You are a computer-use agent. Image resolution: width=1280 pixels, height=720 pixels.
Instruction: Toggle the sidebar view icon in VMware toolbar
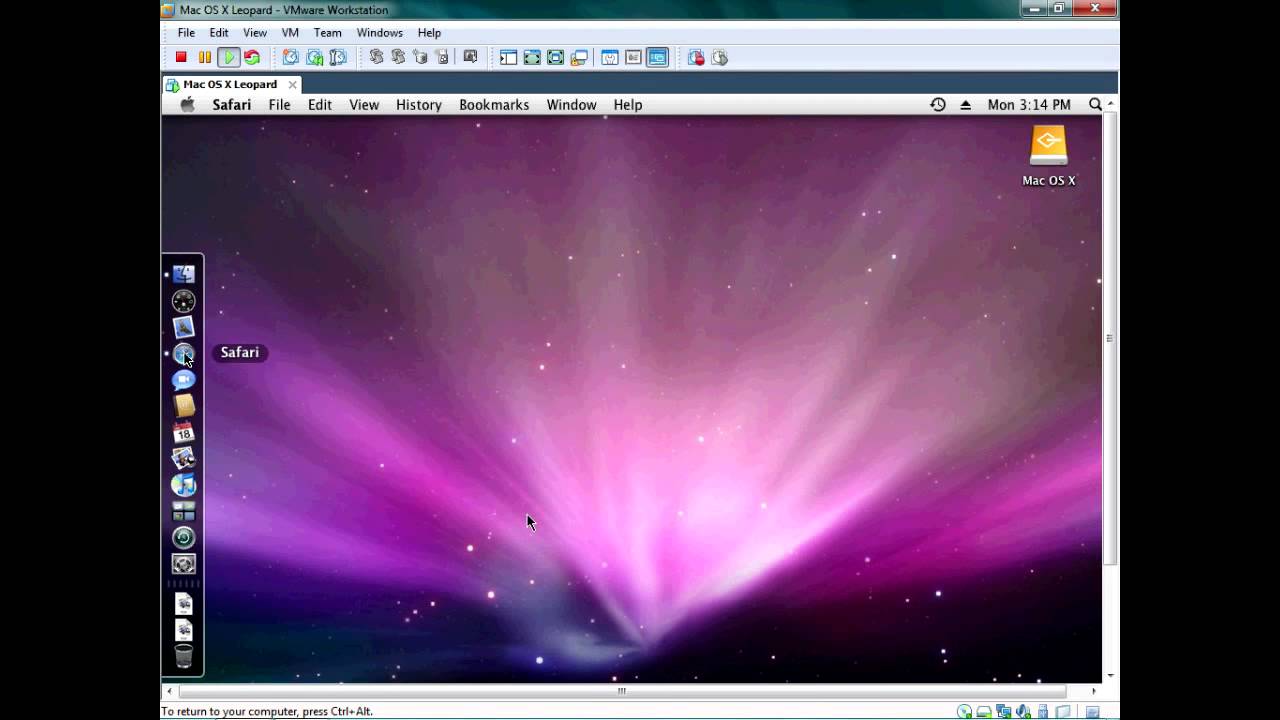[508, 58]
